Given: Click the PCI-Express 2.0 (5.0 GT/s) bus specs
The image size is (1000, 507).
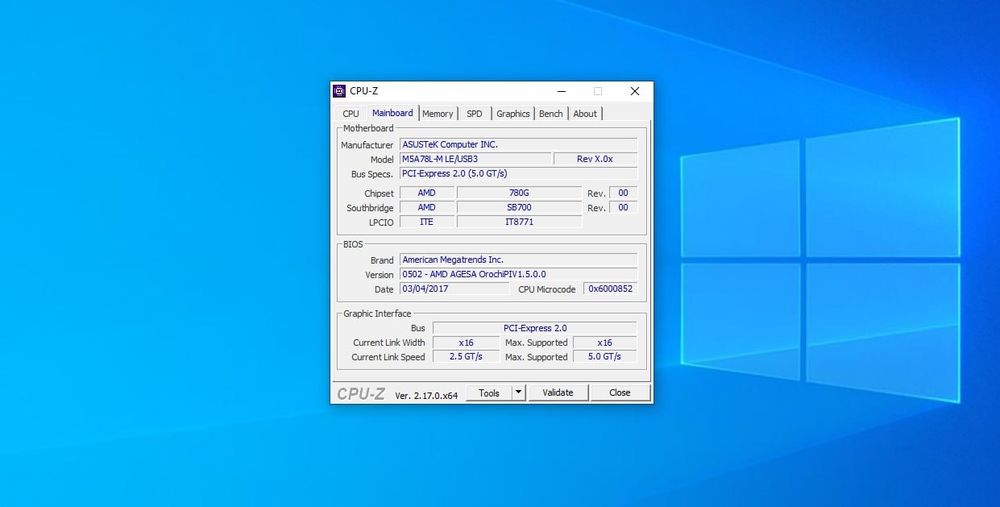Looking at the screenshot, I should [518, 173].
